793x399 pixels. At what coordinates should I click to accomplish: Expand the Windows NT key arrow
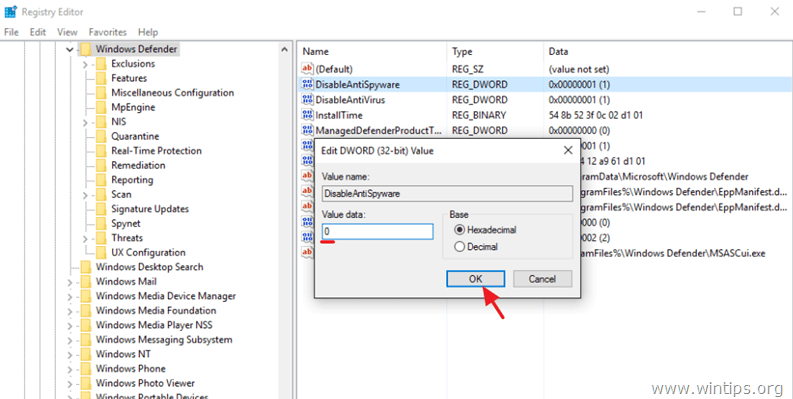70,355
